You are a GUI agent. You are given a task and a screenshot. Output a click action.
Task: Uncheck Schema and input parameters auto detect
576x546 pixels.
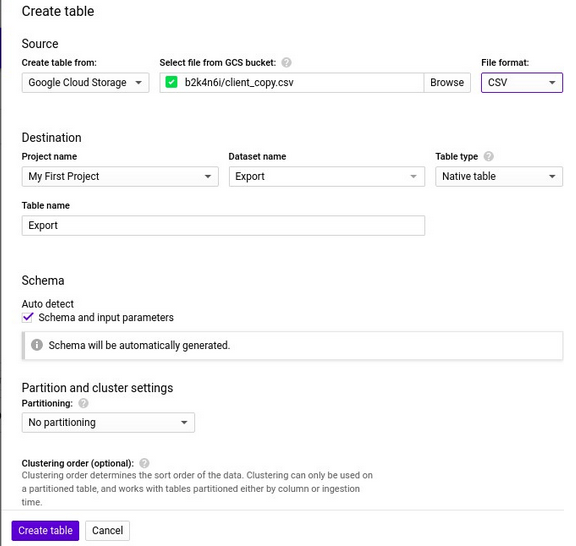28,317
